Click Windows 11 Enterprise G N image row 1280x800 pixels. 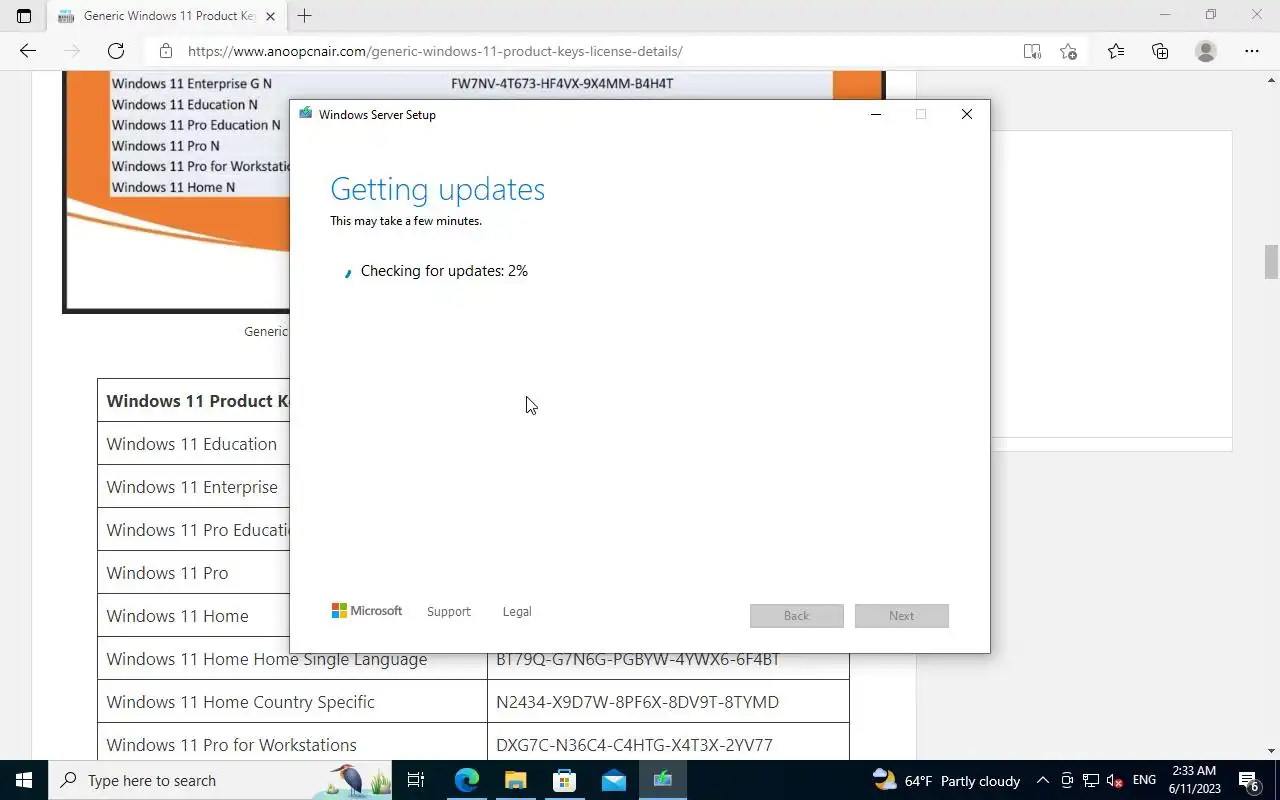coord(191,84)
